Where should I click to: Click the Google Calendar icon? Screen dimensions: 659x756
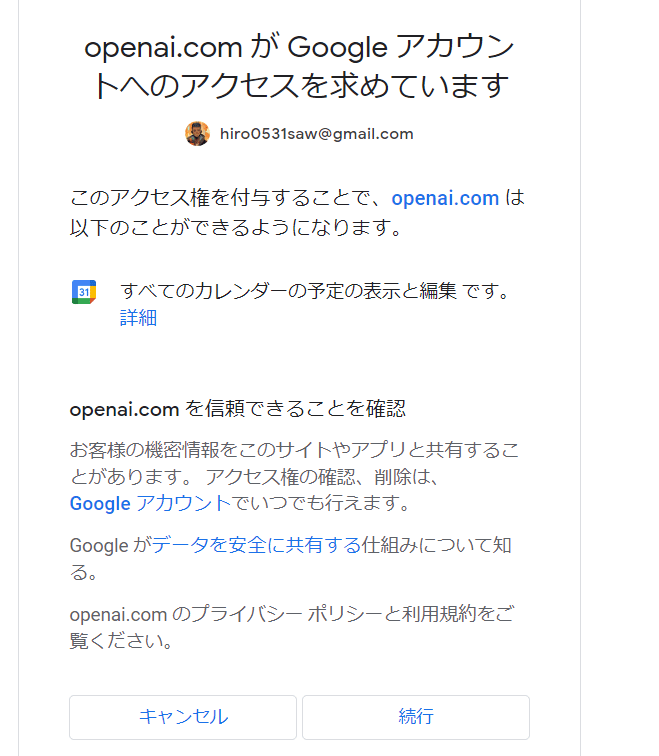(84, 292)
